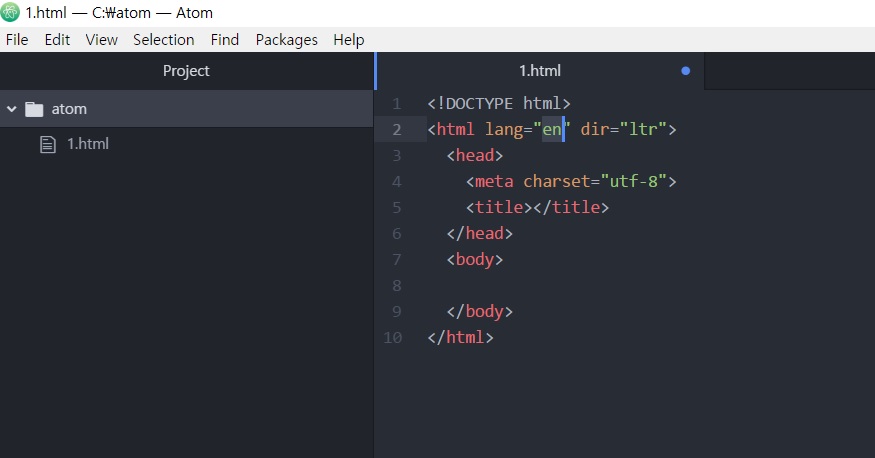
Task: Click the "en" value on line 2
Action: [x=552, y=129]
